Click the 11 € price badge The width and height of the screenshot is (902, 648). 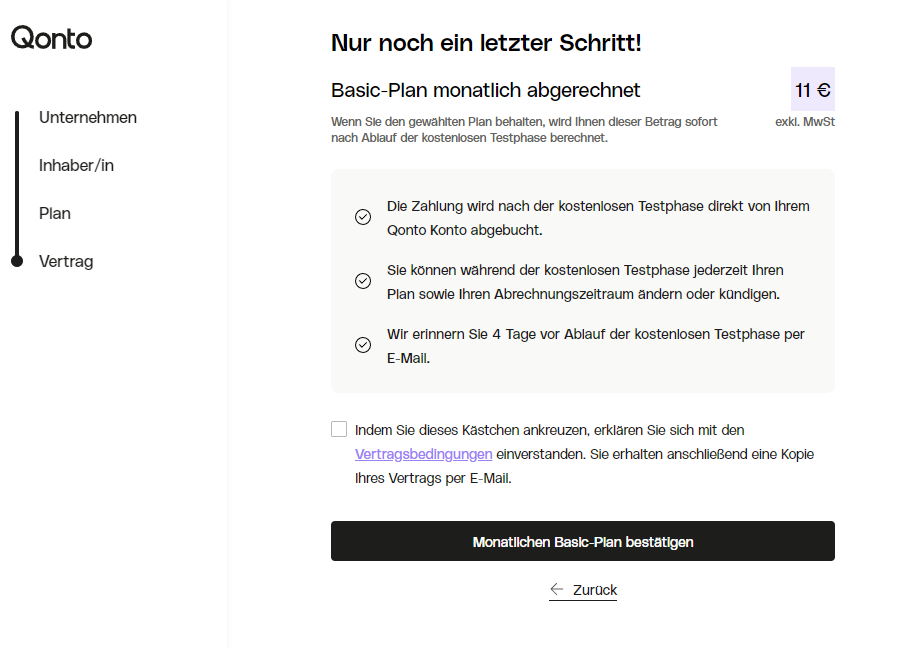[812, 90]
